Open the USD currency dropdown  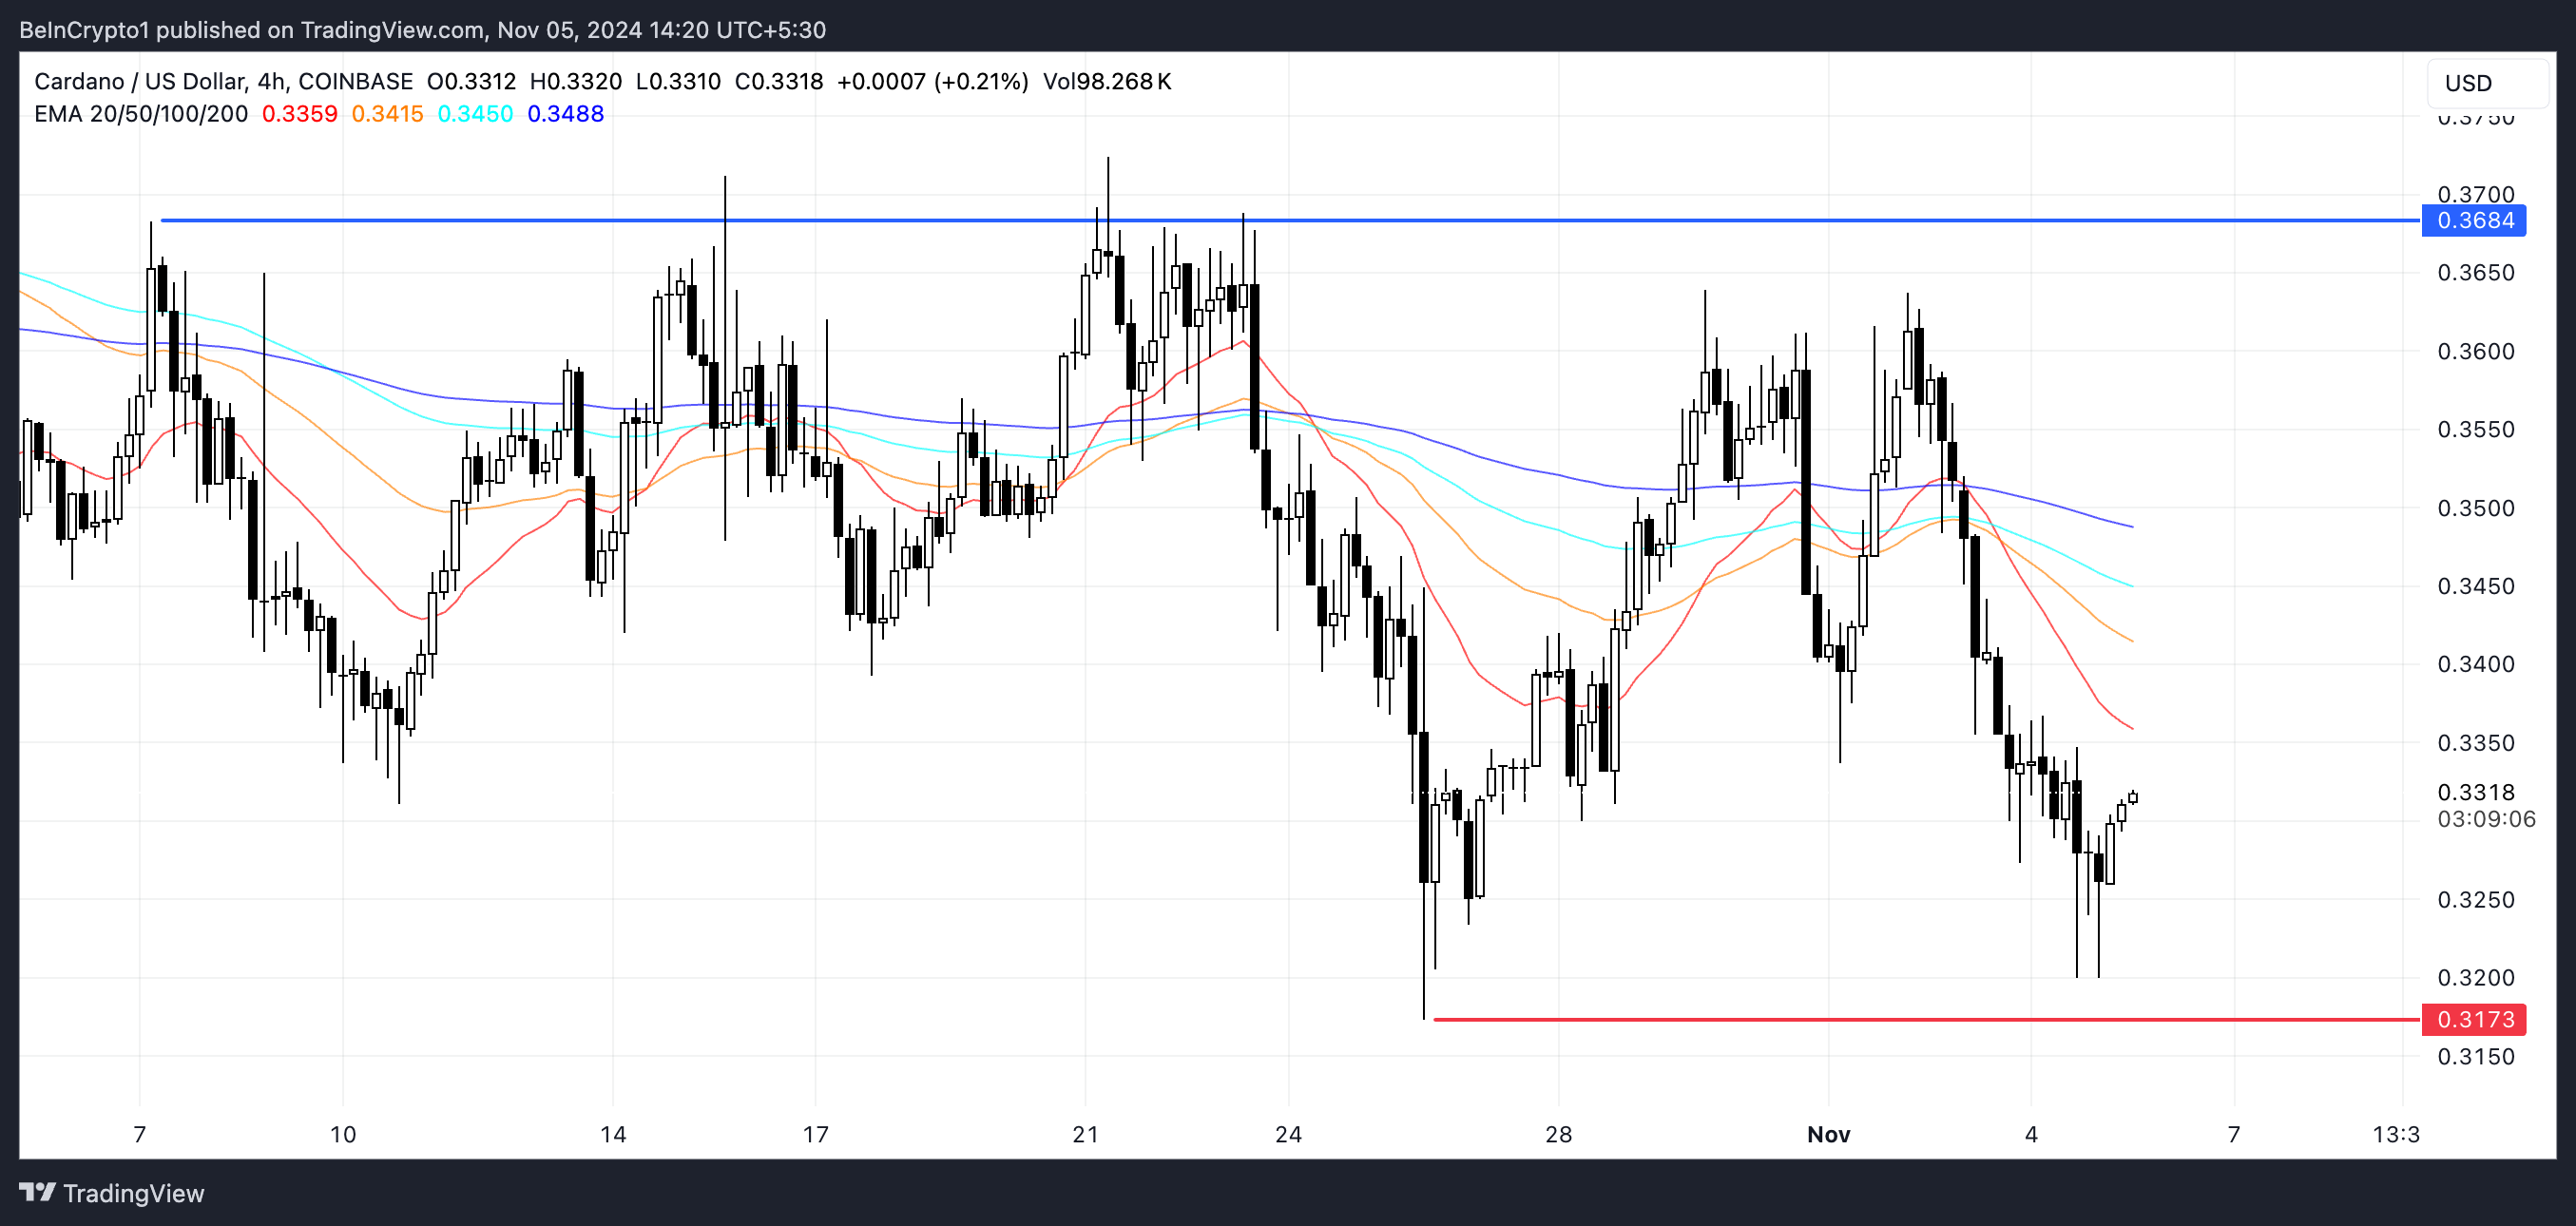(x=2487, y=83)
